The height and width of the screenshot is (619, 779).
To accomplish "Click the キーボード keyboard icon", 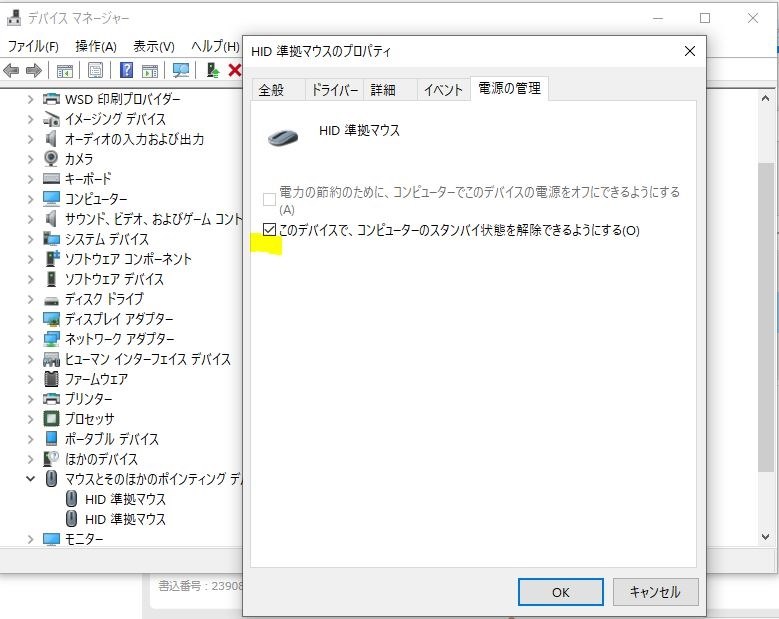I will [51, 178].
